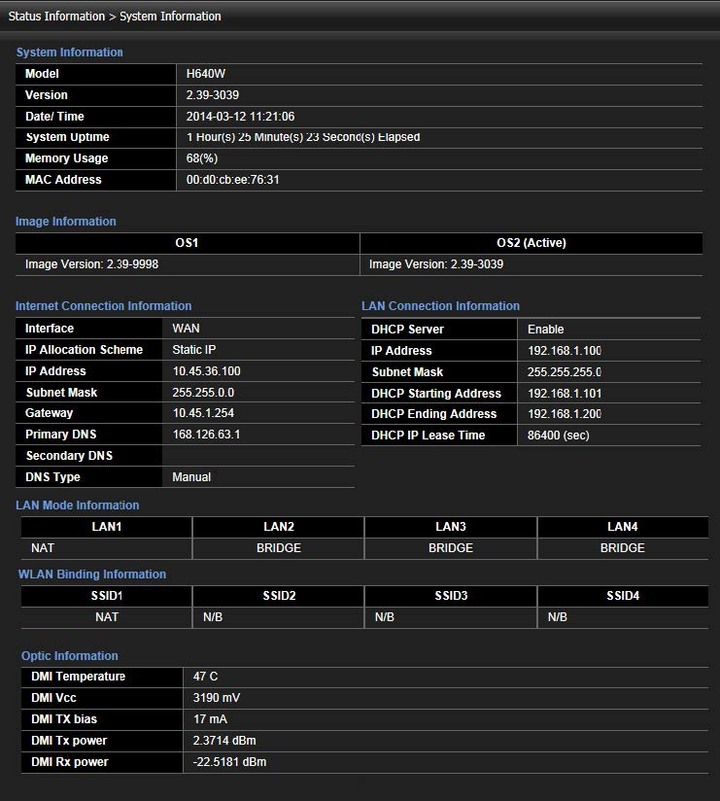Select the model value H640W

click(x=205, y=74)
